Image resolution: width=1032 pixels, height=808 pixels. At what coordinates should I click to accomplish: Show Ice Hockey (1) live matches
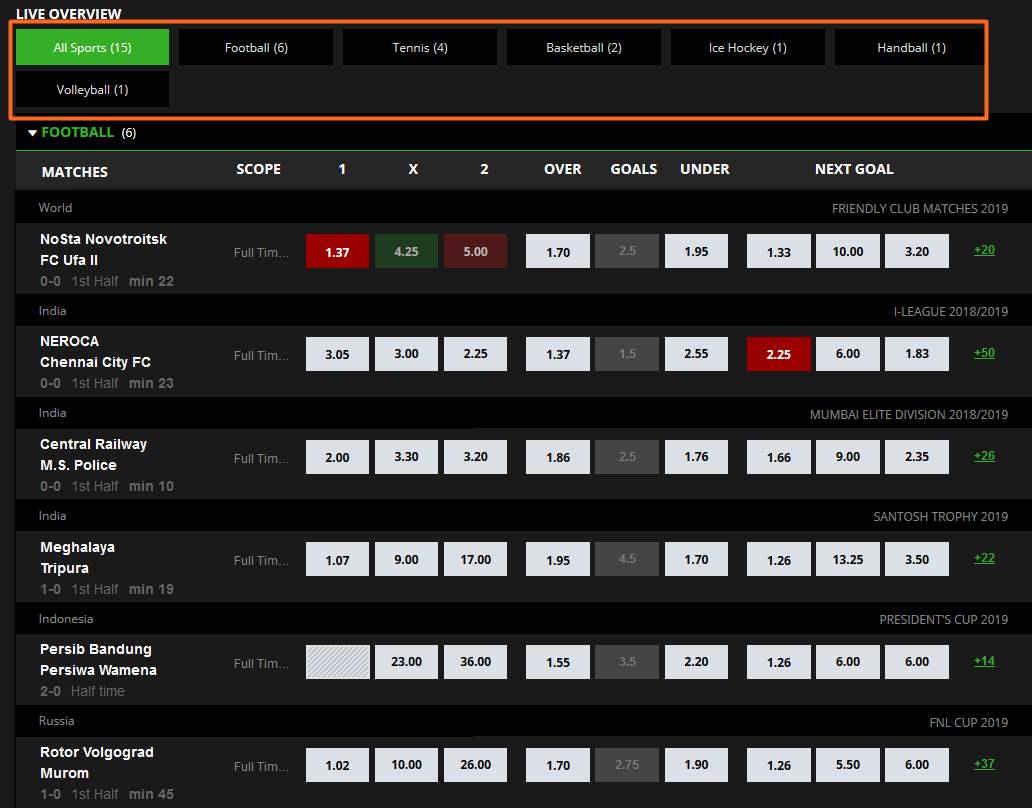748,47
